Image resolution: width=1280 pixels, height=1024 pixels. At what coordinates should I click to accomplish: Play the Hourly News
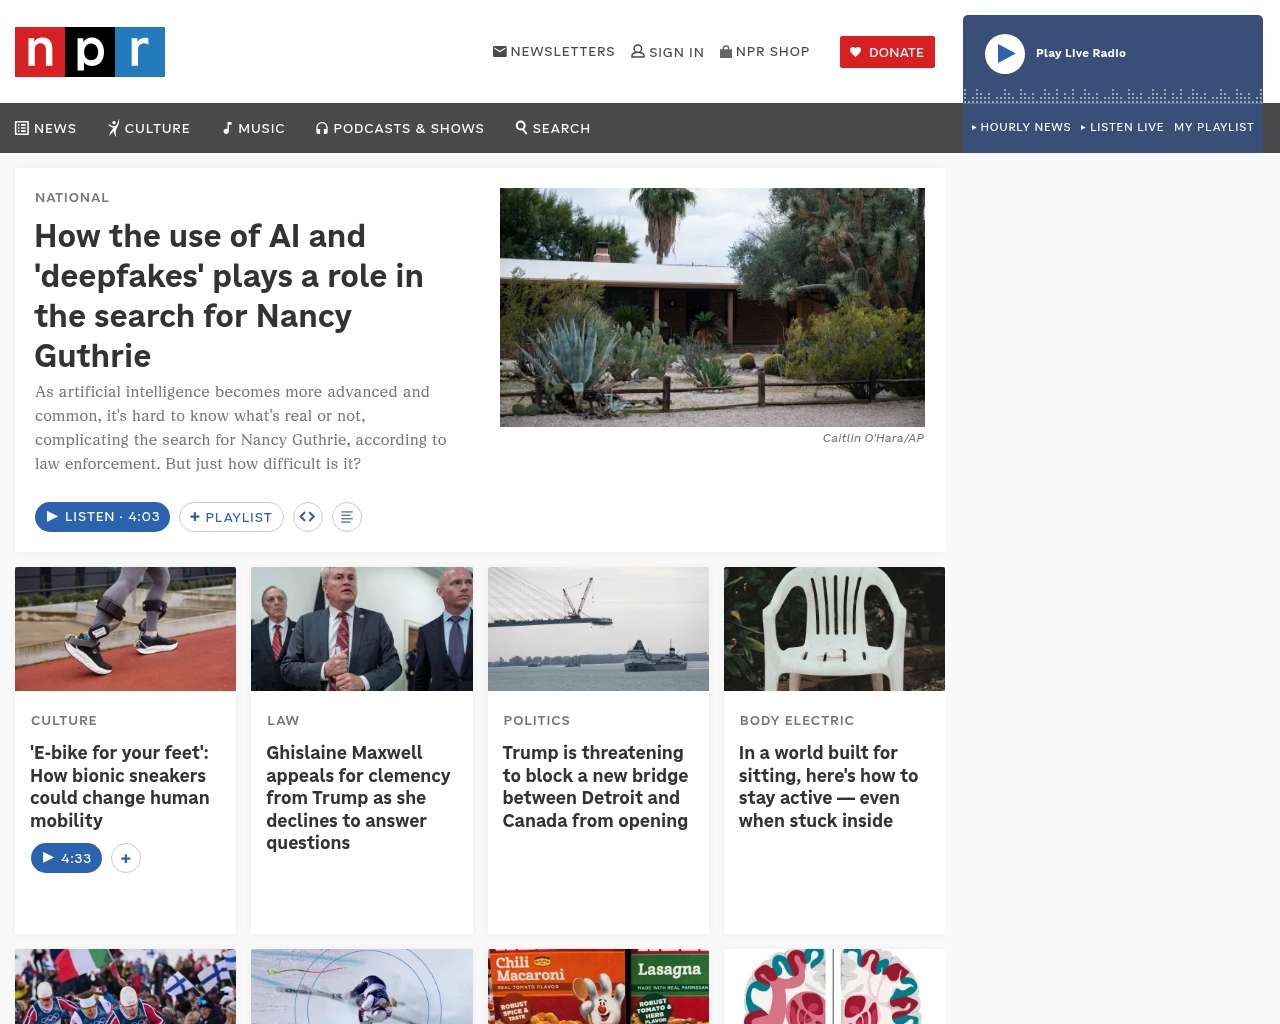coord(1021,127)
